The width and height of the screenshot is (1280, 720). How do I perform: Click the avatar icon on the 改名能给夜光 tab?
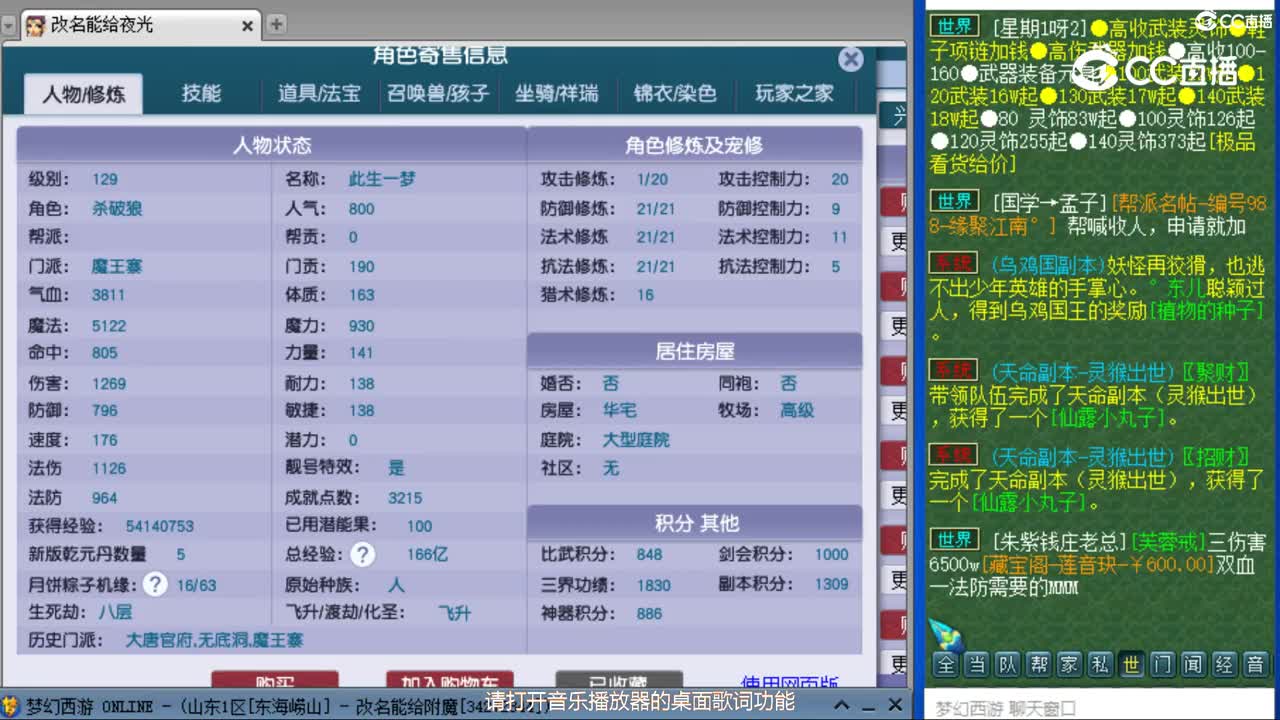(x=35, y=25)
